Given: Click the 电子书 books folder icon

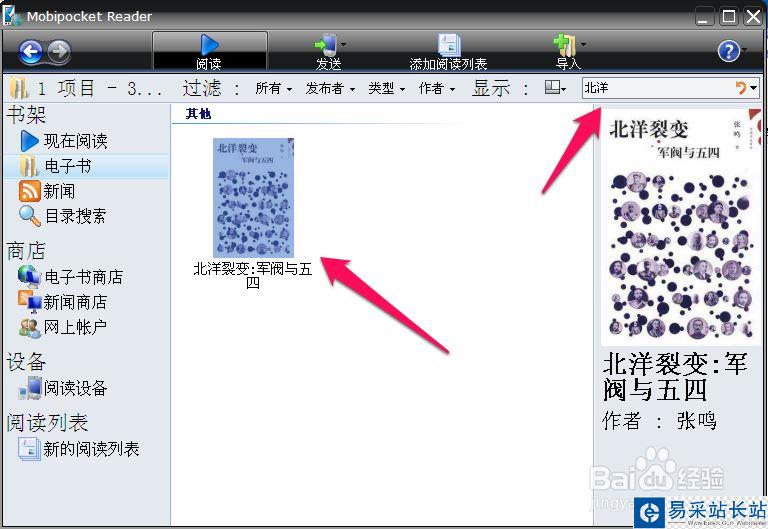Looking at the screenshot, I should coord(29,166).
